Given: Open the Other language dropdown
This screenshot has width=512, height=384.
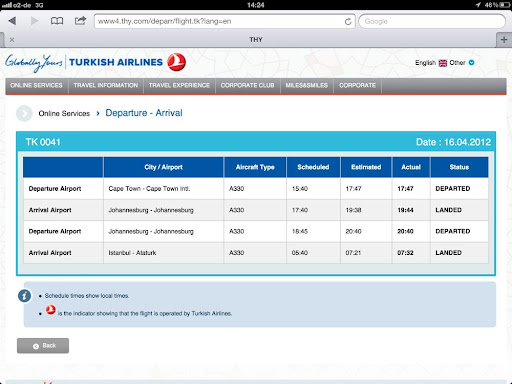Looking at the screenshot, I should tap(462, 63).
